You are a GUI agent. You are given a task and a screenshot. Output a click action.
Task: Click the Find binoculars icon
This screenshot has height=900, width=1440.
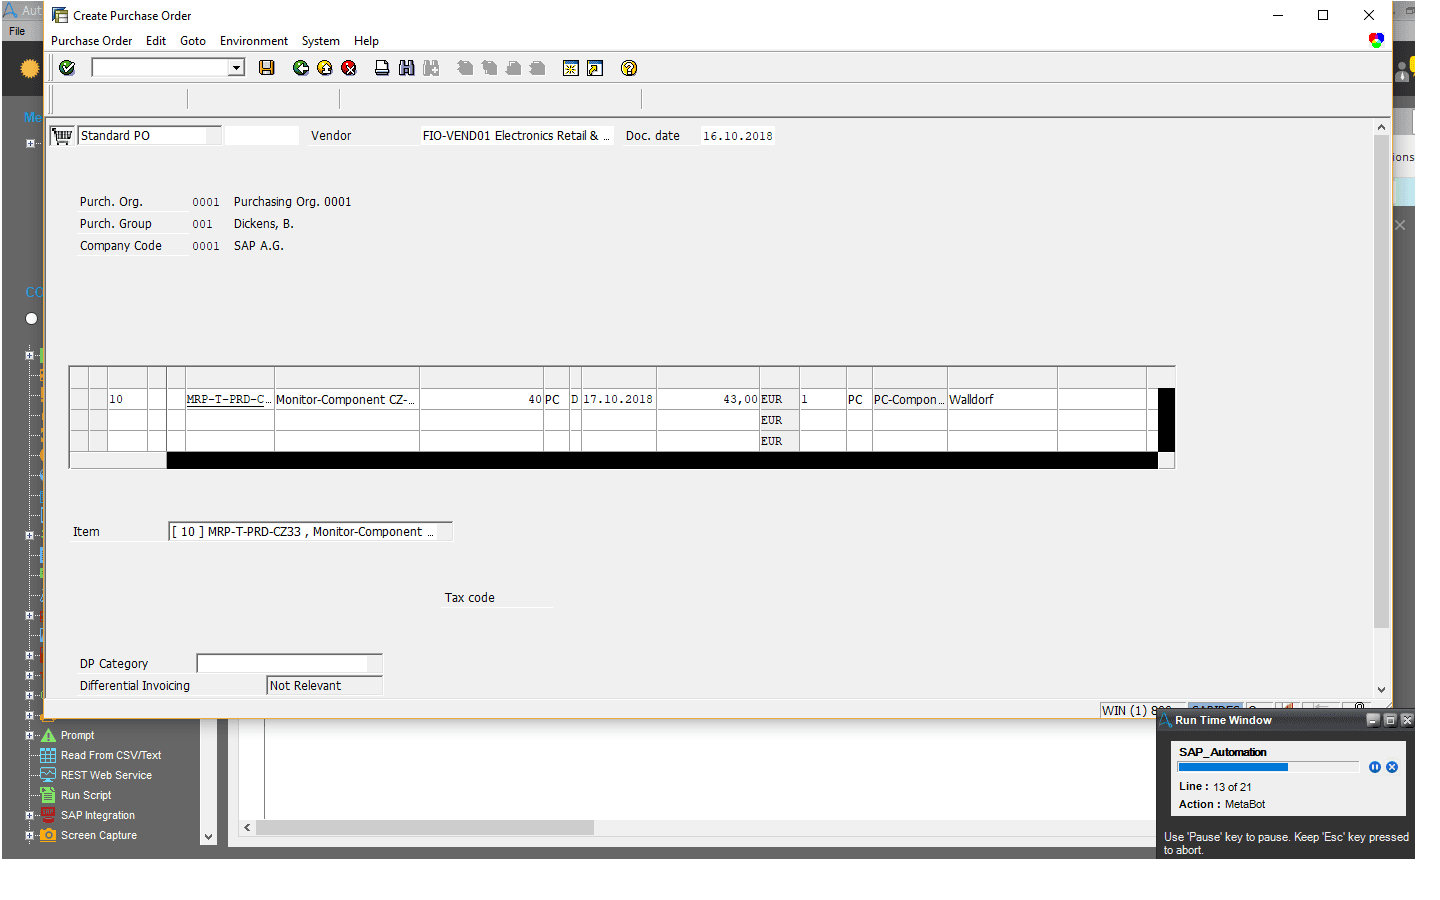406,68
